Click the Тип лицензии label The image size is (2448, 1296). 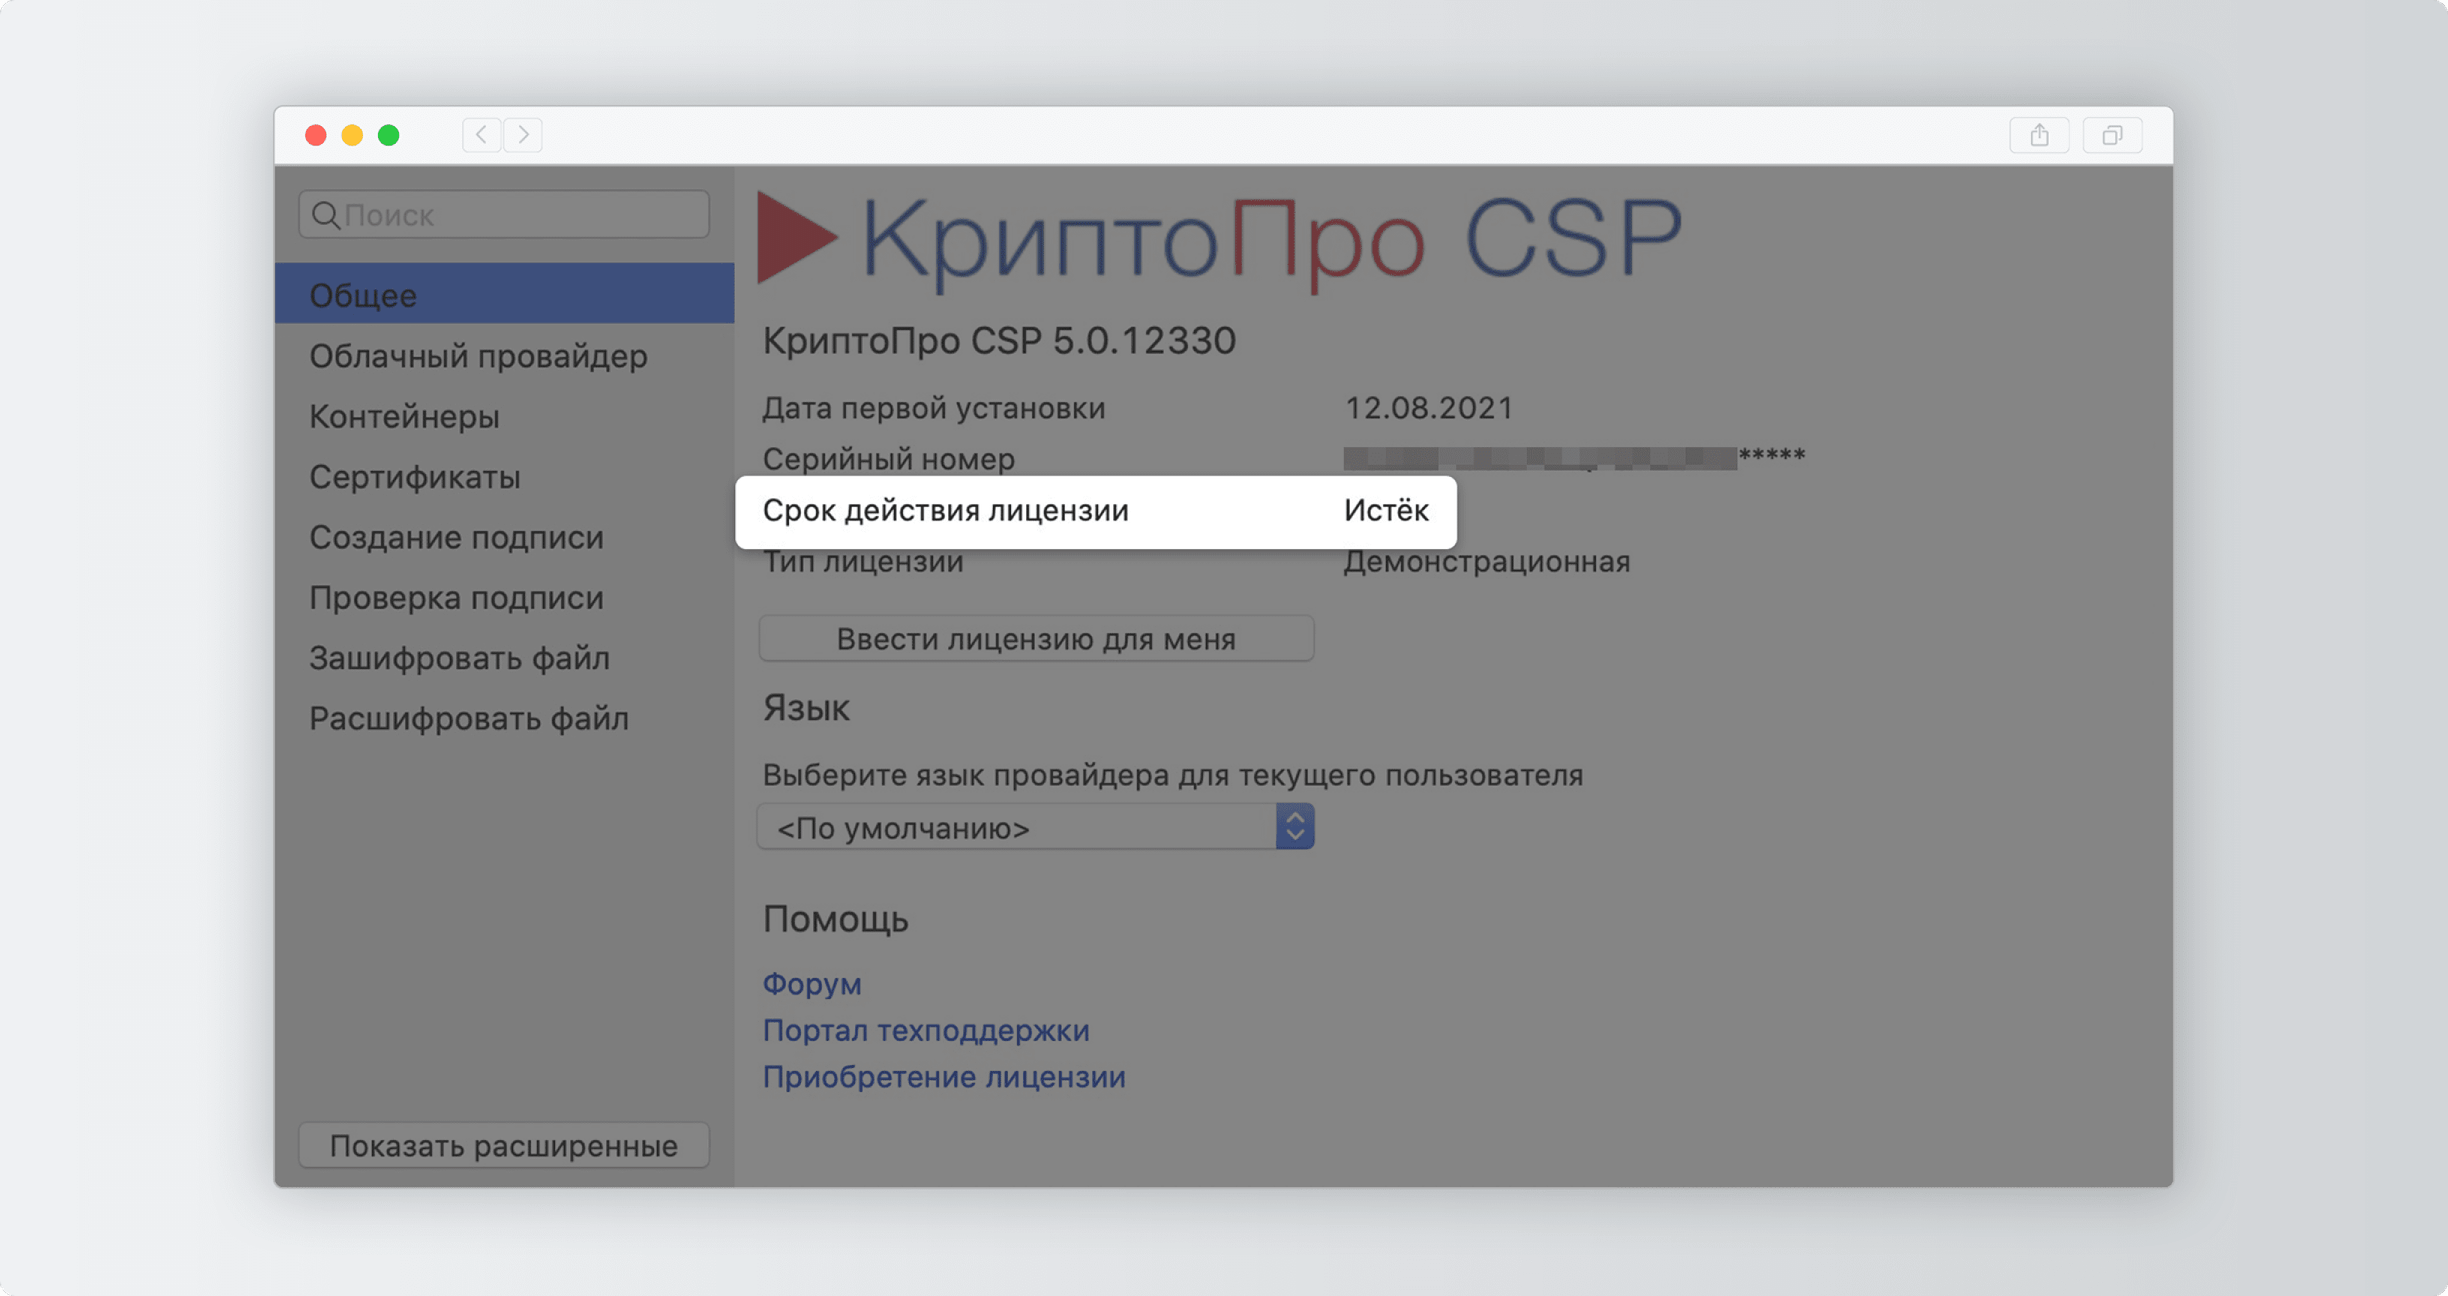(x=863, y=562)
